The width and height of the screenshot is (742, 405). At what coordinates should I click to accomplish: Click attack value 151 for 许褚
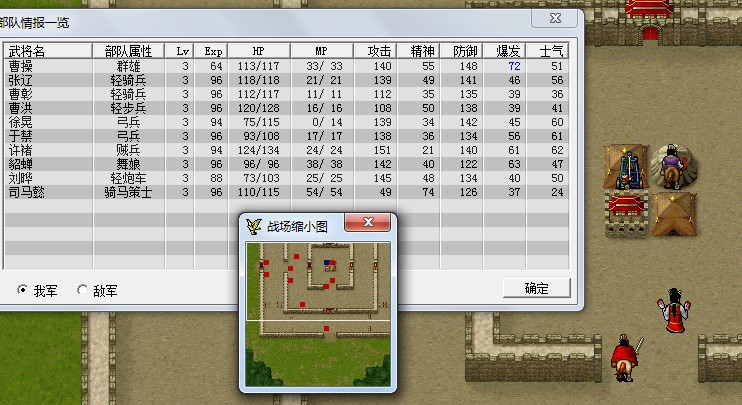pyautogui.click(x=382, y=150)
